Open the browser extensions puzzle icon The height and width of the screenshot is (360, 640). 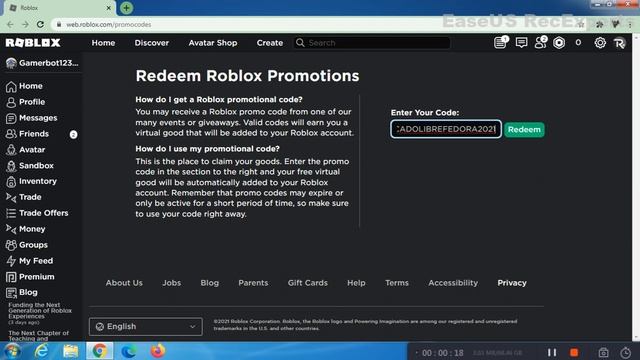click(599, 24)
